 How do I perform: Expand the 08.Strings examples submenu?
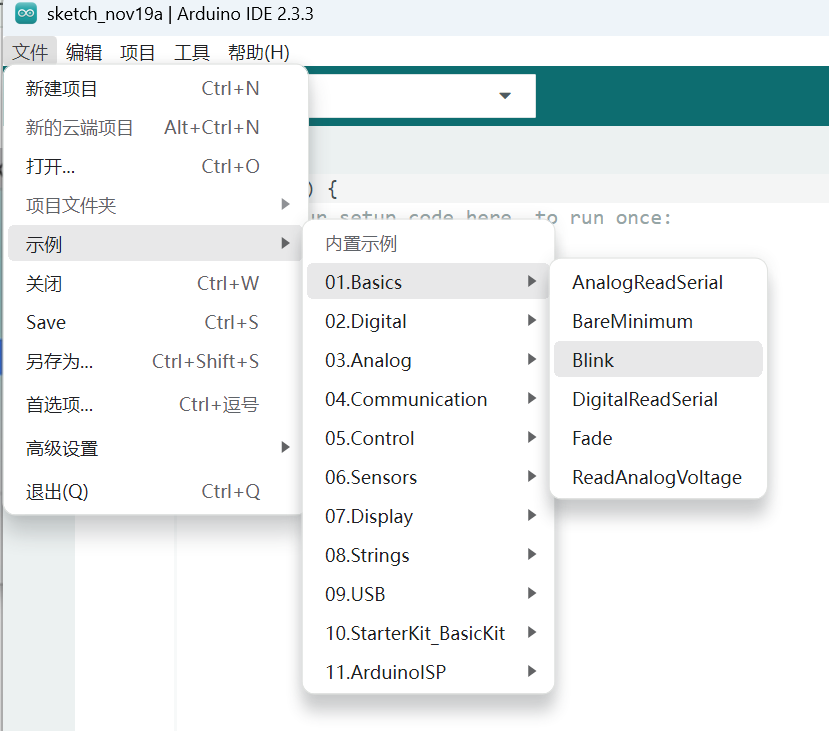click(x=428, y=555)
